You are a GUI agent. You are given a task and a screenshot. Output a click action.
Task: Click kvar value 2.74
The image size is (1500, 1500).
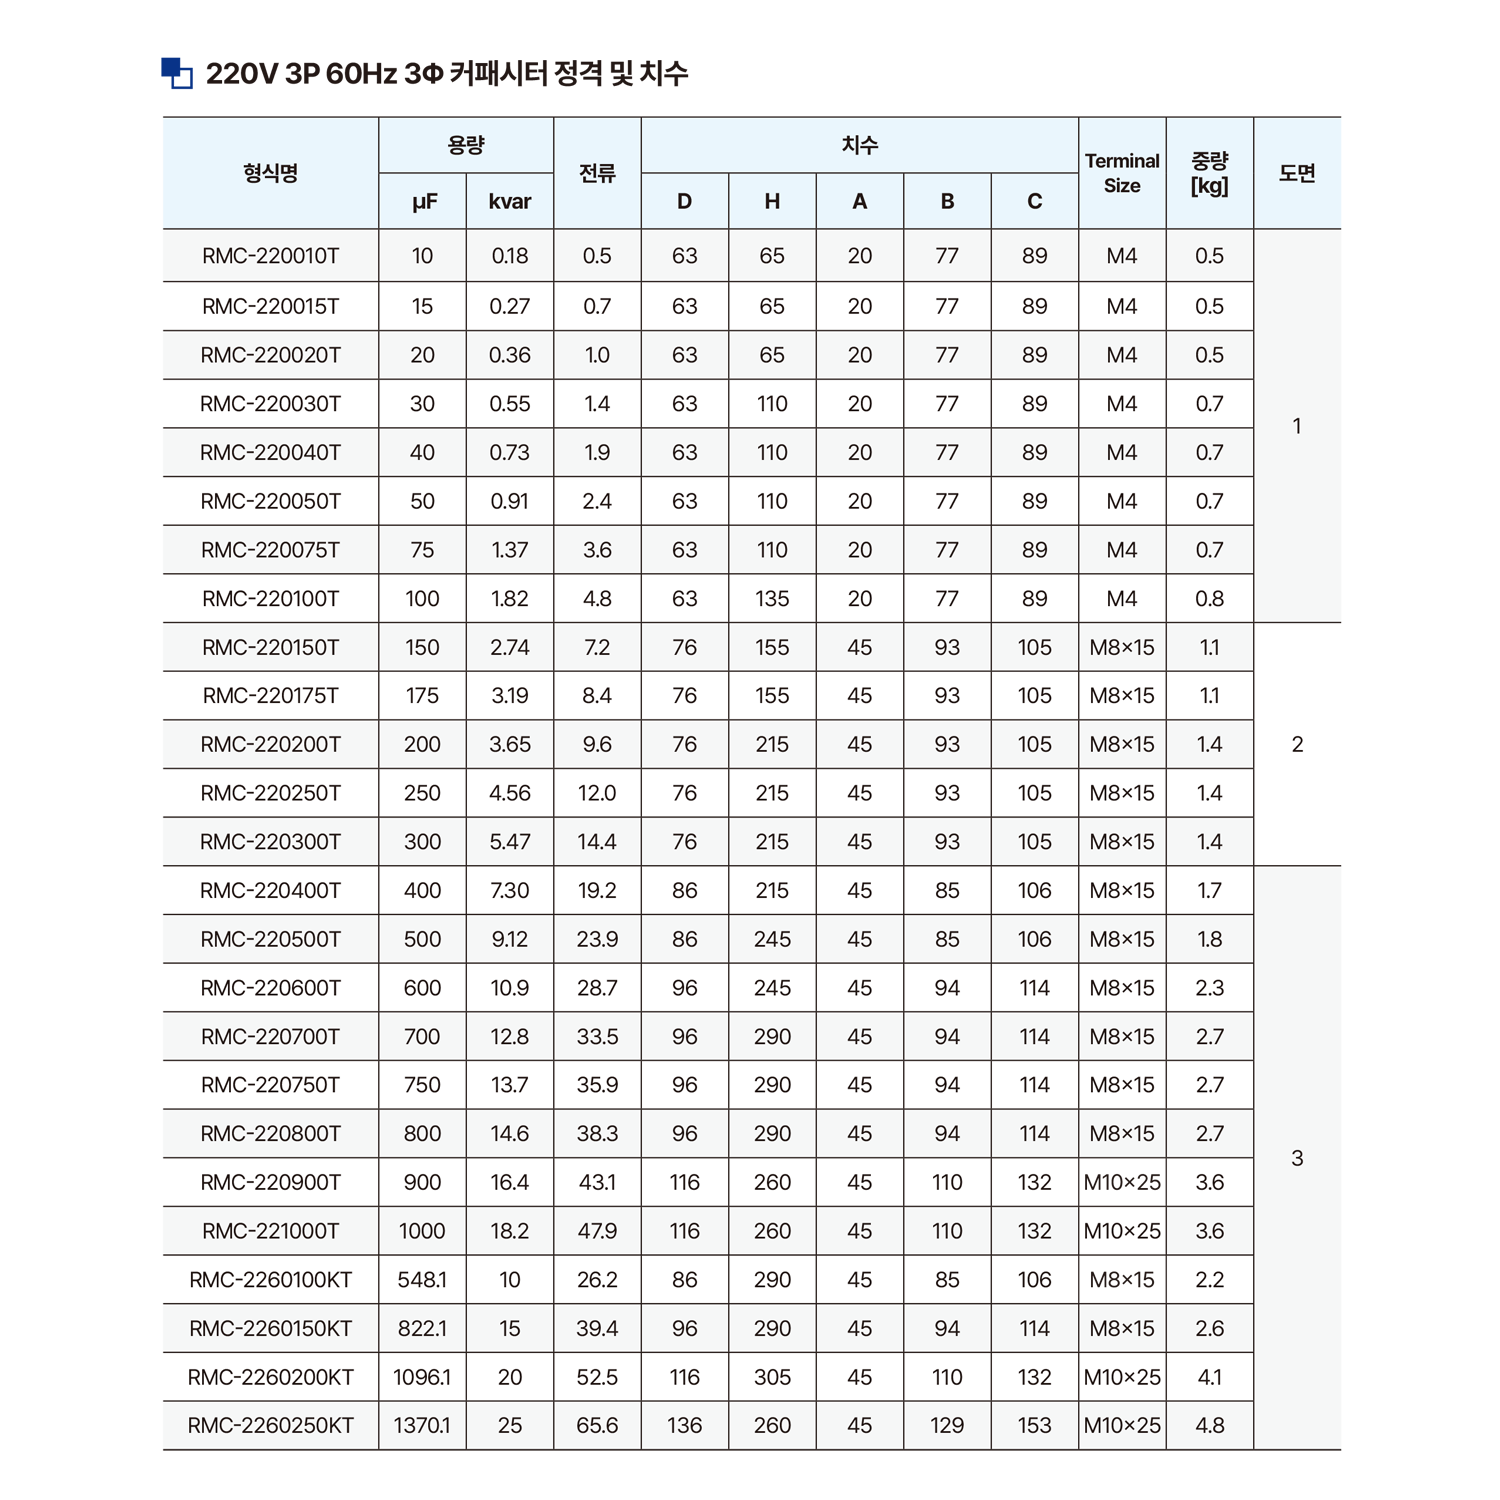510,647
